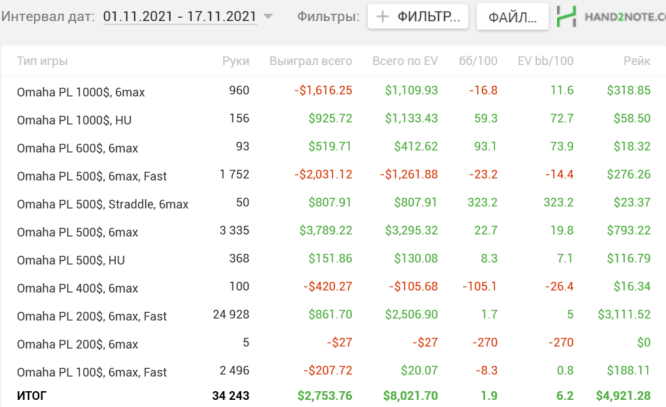Click EV cell $20.07
The image size is (666, 407).
pyautogui.click(x=419, y=371)
